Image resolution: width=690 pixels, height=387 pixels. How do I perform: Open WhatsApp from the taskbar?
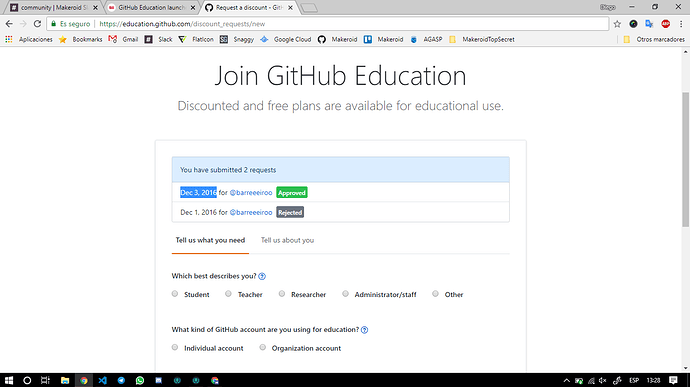140,380
